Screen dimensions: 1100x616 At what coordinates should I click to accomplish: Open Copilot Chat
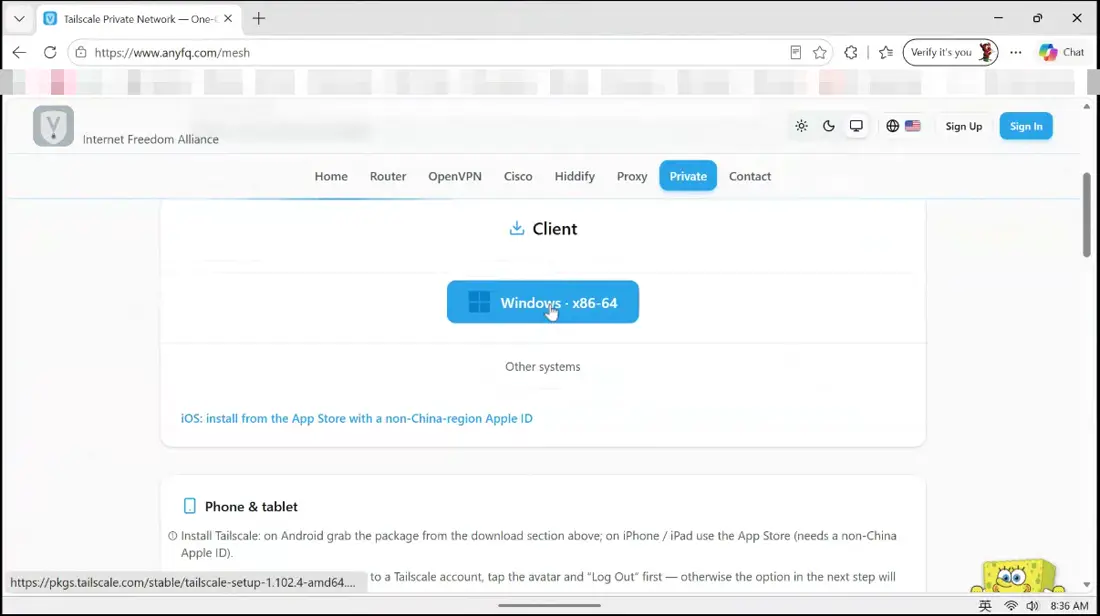coord(1062,53)
